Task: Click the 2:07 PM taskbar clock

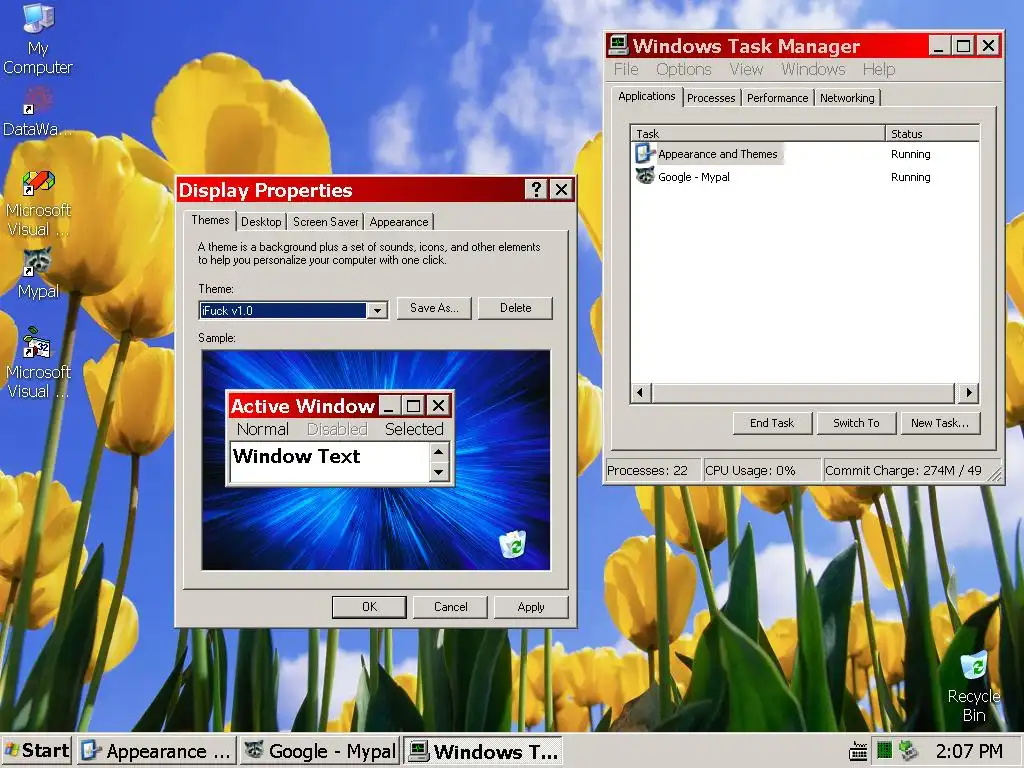Action: click(969, 750)
